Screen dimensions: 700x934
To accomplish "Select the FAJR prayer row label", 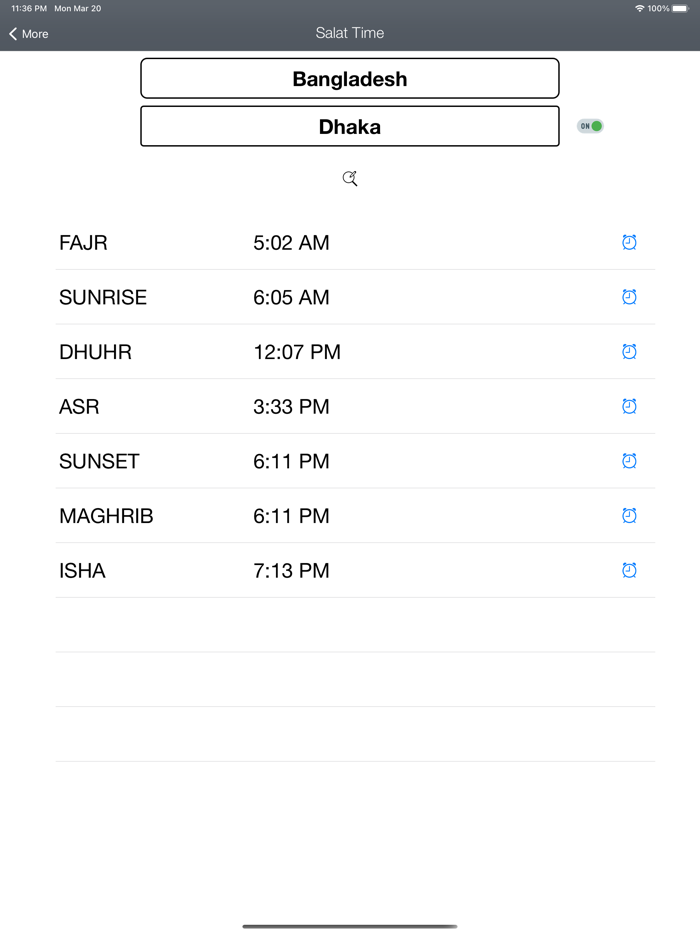I will click(x=83, y=243).
